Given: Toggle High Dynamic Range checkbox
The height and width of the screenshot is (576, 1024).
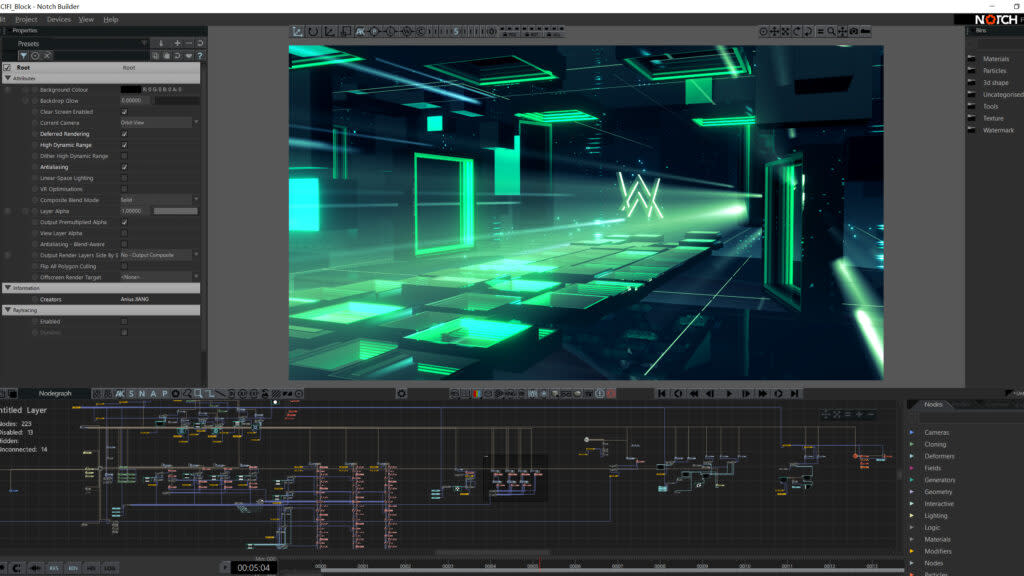Looking at the screenshot, I should pos(124,145).
